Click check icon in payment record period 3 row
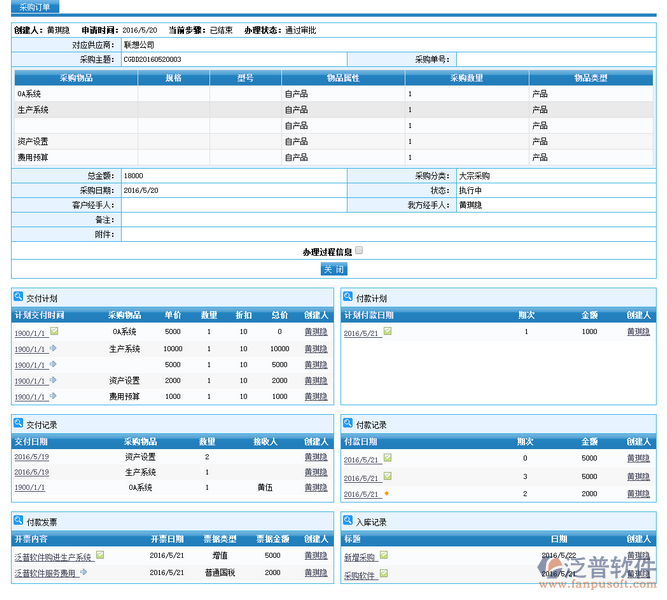The width and height of the screenshot is (667, 600). pyautogui.click(x=388, y=476)
